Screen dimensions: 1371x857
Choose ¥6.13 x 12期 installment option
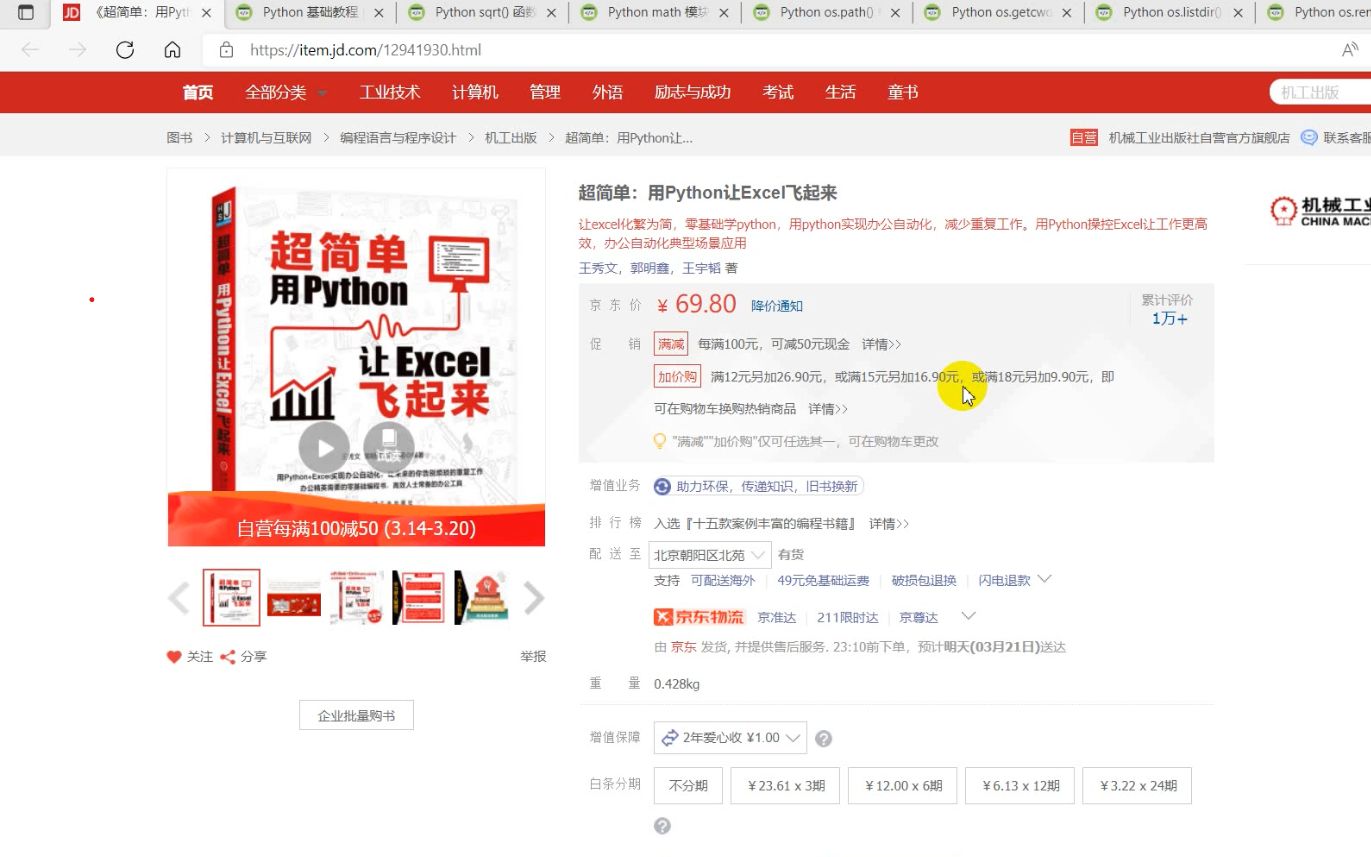click(1020, 786)
